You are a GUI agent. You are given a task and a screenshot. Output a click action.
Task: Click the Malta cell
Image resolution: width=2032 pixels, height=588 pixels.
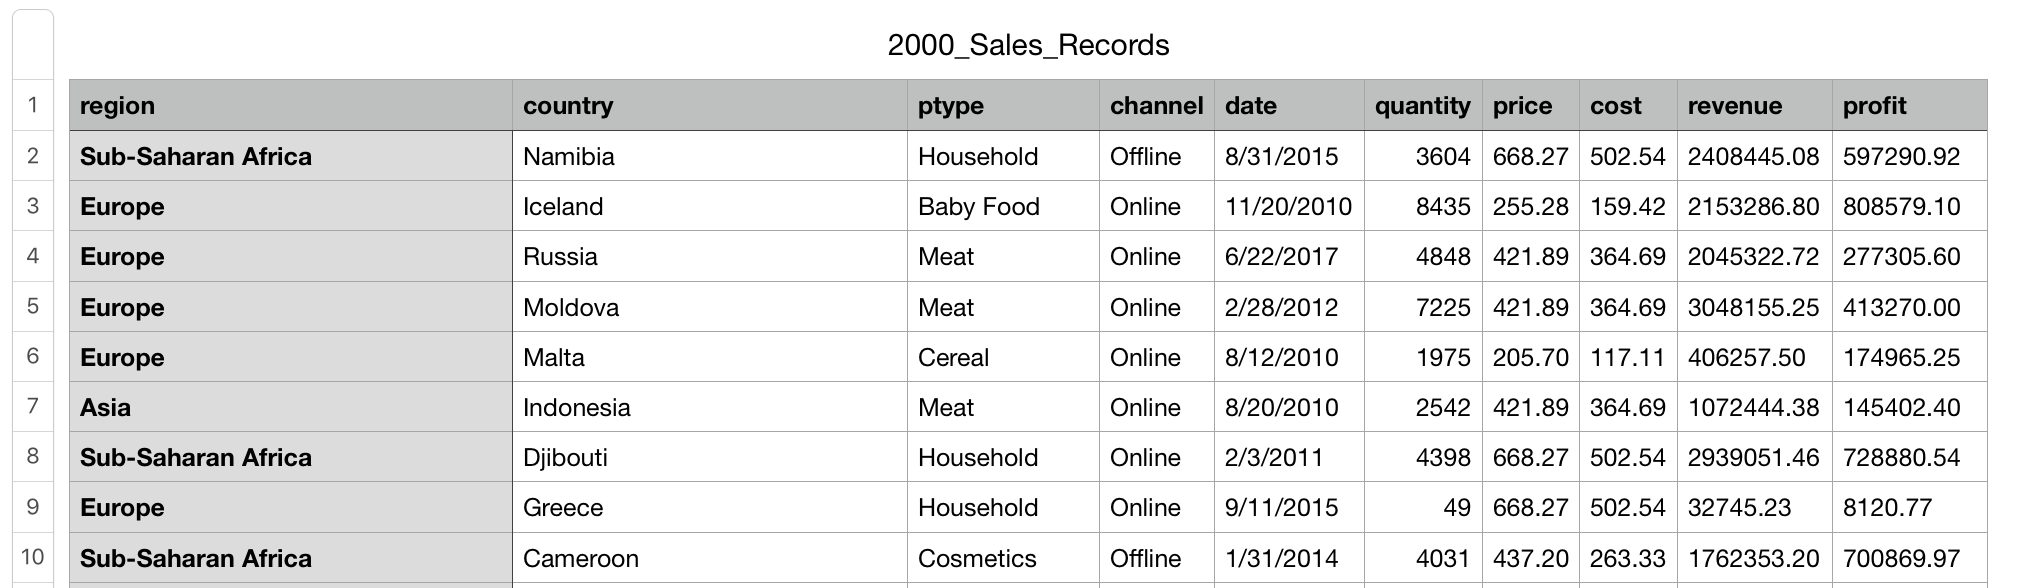[x=709, y=357]
